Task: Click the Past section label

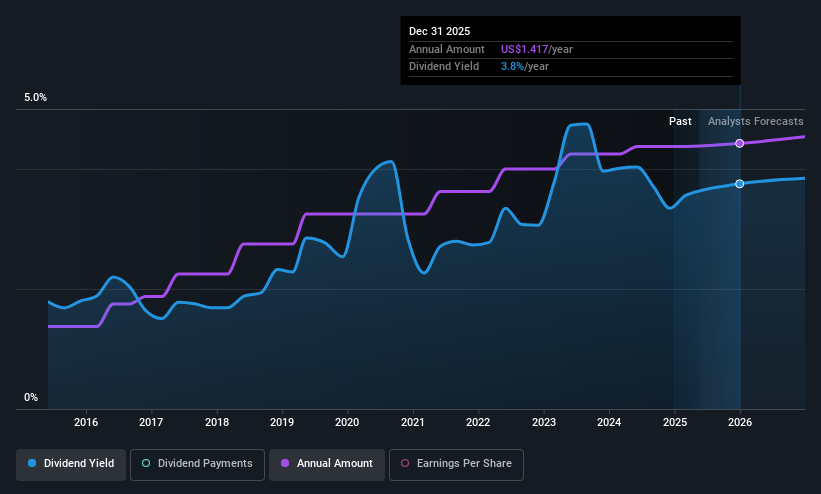Action: click(680, 122)
